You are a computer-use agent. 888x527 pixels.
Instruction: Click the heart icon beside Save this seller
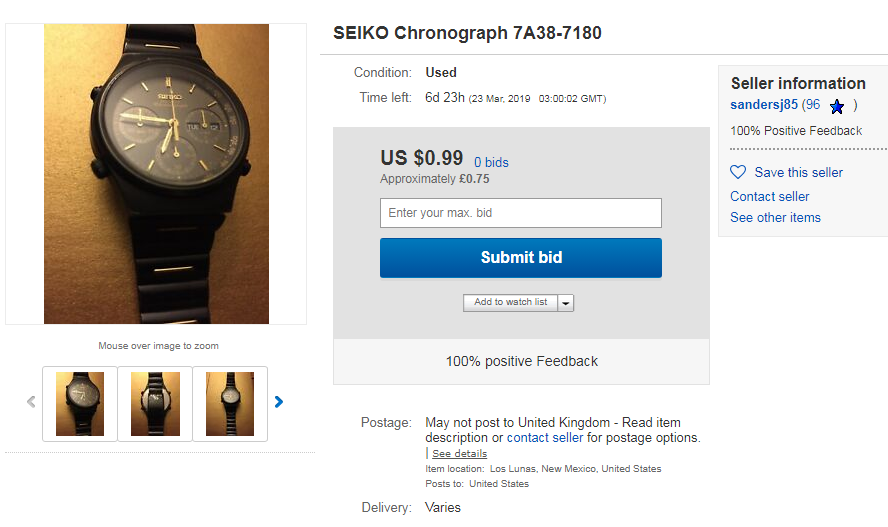(738, 172)
